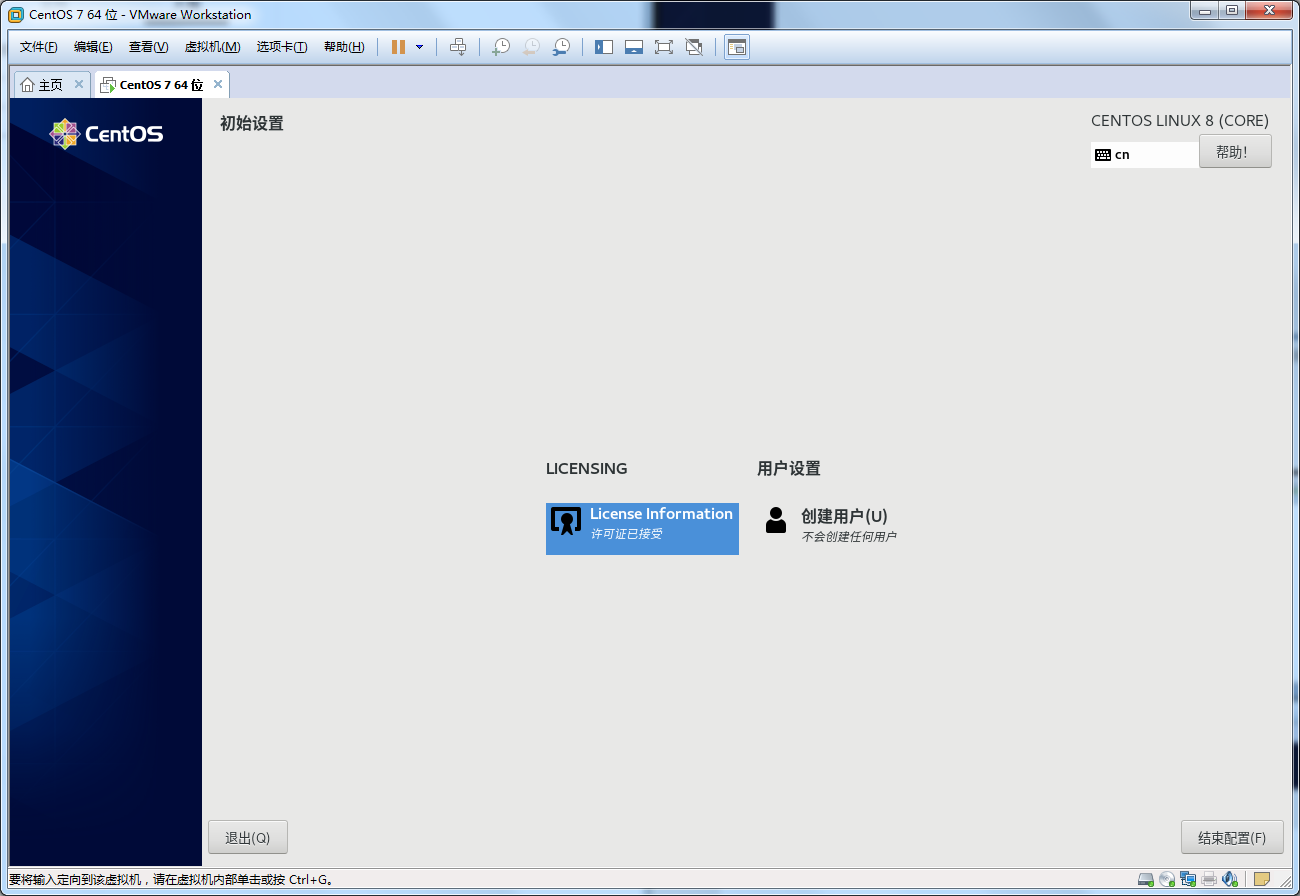Click the CentOS logo in sidebar
This screenshot has height=896, width=1300.
[106, 134]
